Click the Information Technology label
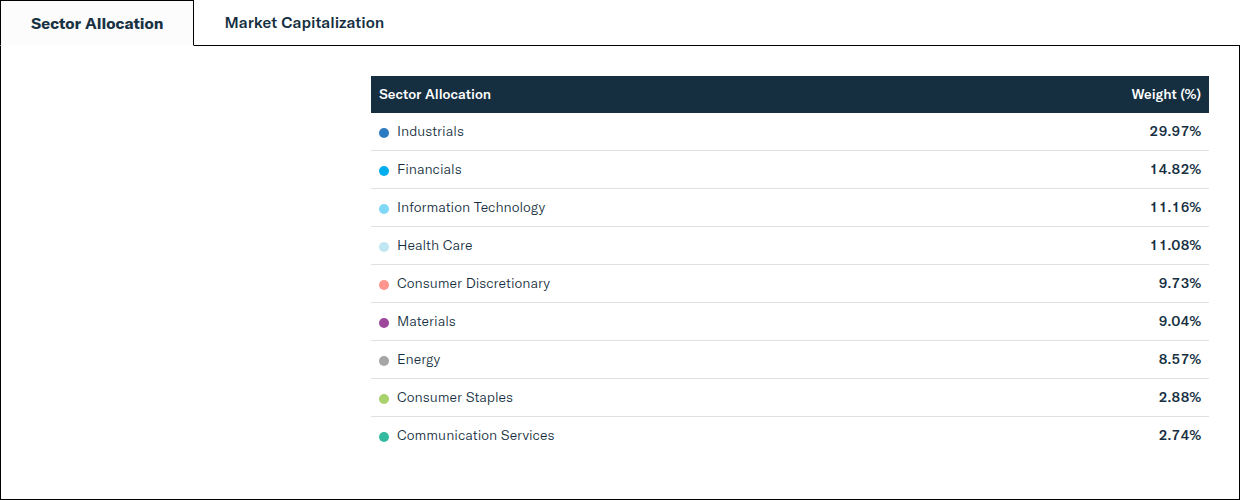 471,207
